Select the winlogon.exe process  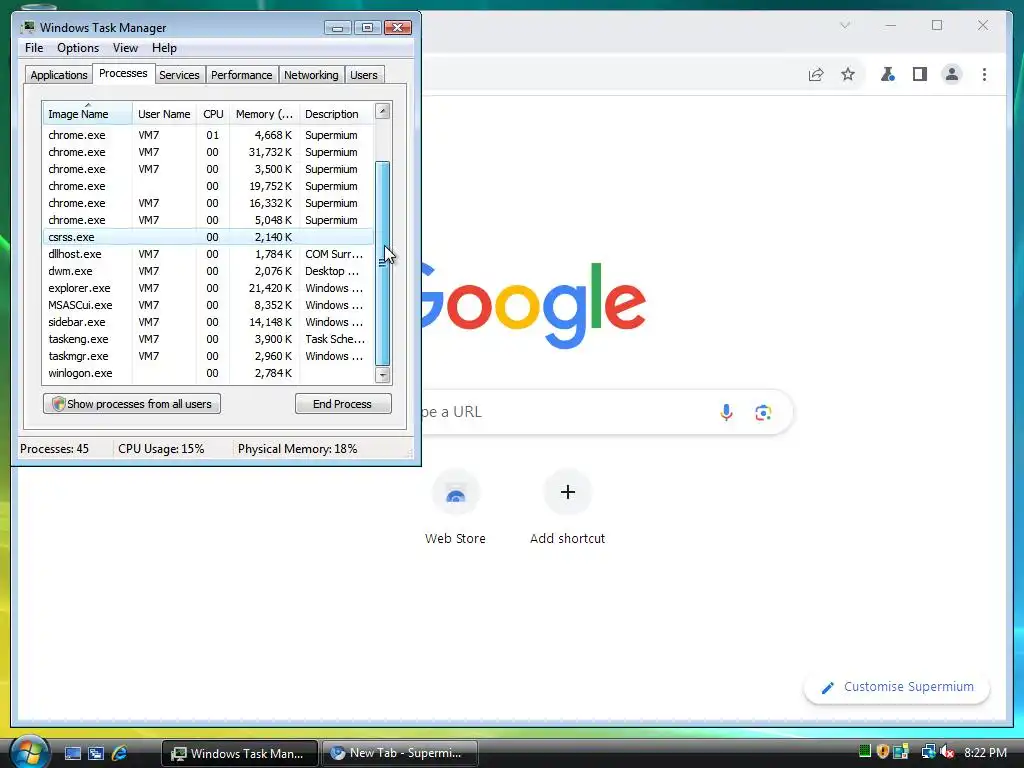(x=208, y=373)
